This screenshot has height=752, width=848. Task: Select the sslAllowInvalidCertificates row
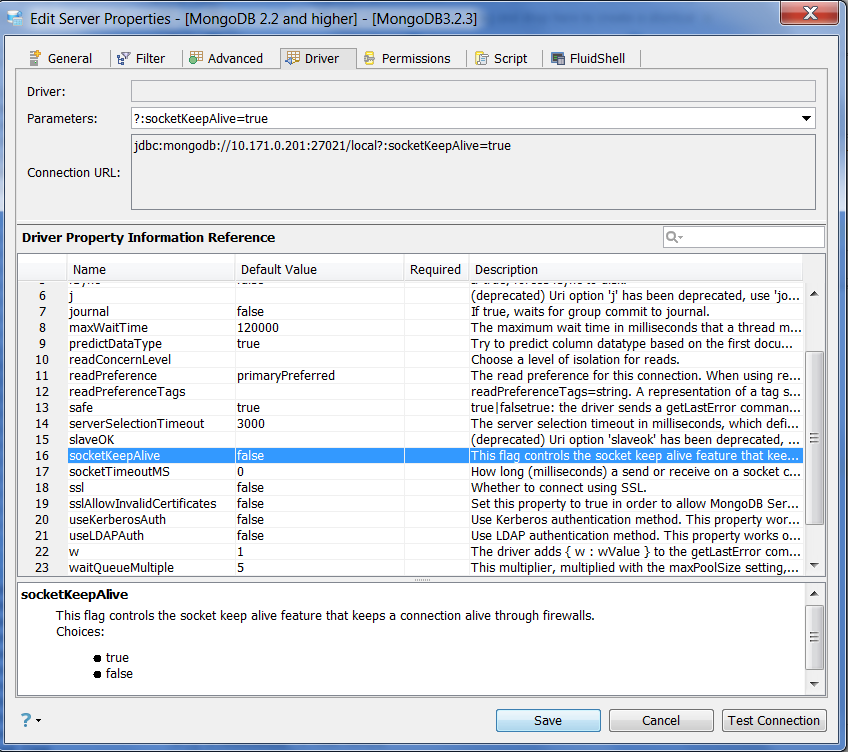tap(411, 504)
